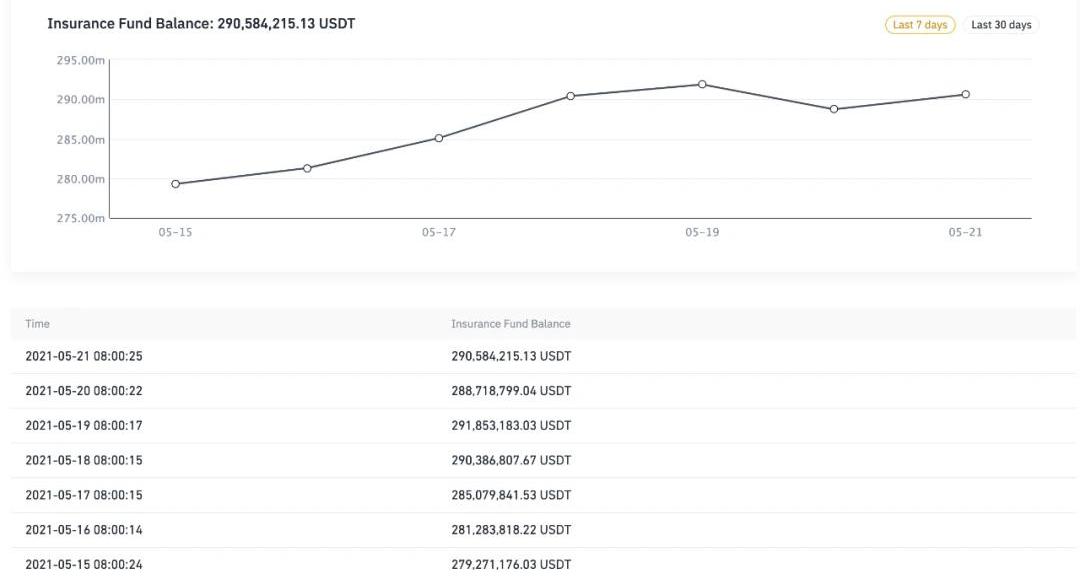Click the 285,079,841.53 USDT balance value
The width and height of the screenshot is (1080, 576).
[510, 495]
